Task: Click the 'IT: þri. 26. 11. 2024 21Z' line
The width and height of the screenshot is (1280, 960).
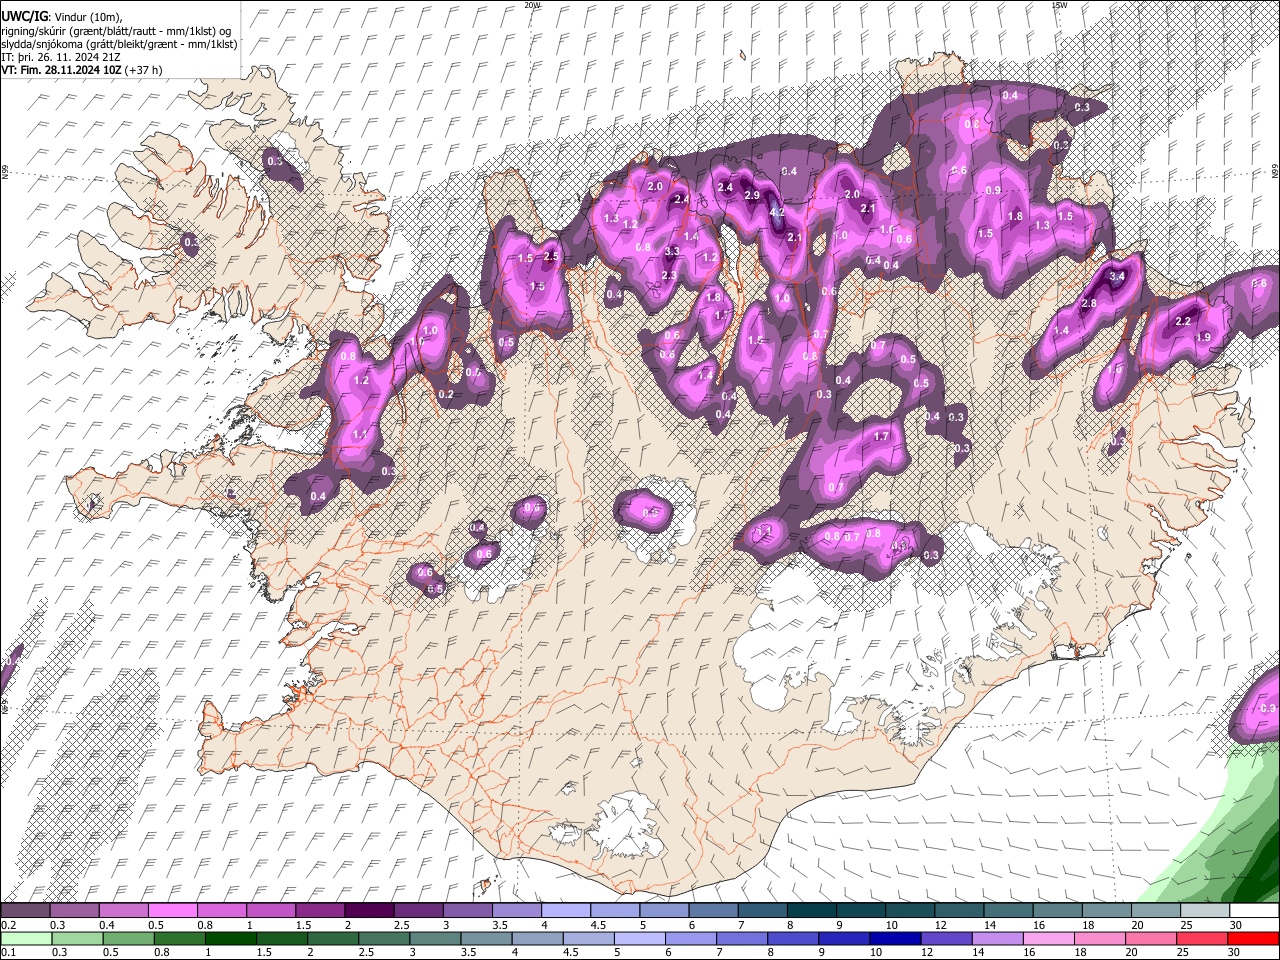Action: click(61, 57)
